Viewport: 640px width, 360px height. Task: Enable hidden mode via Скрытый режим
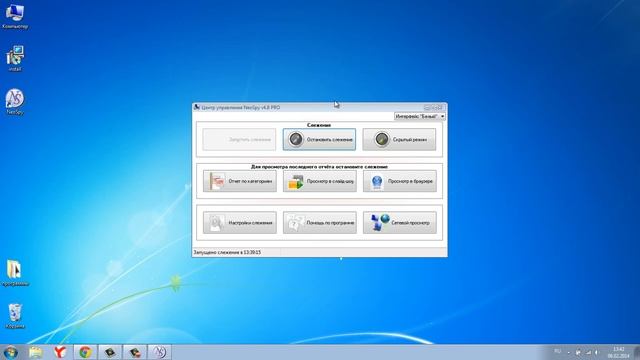pos(399,139)
